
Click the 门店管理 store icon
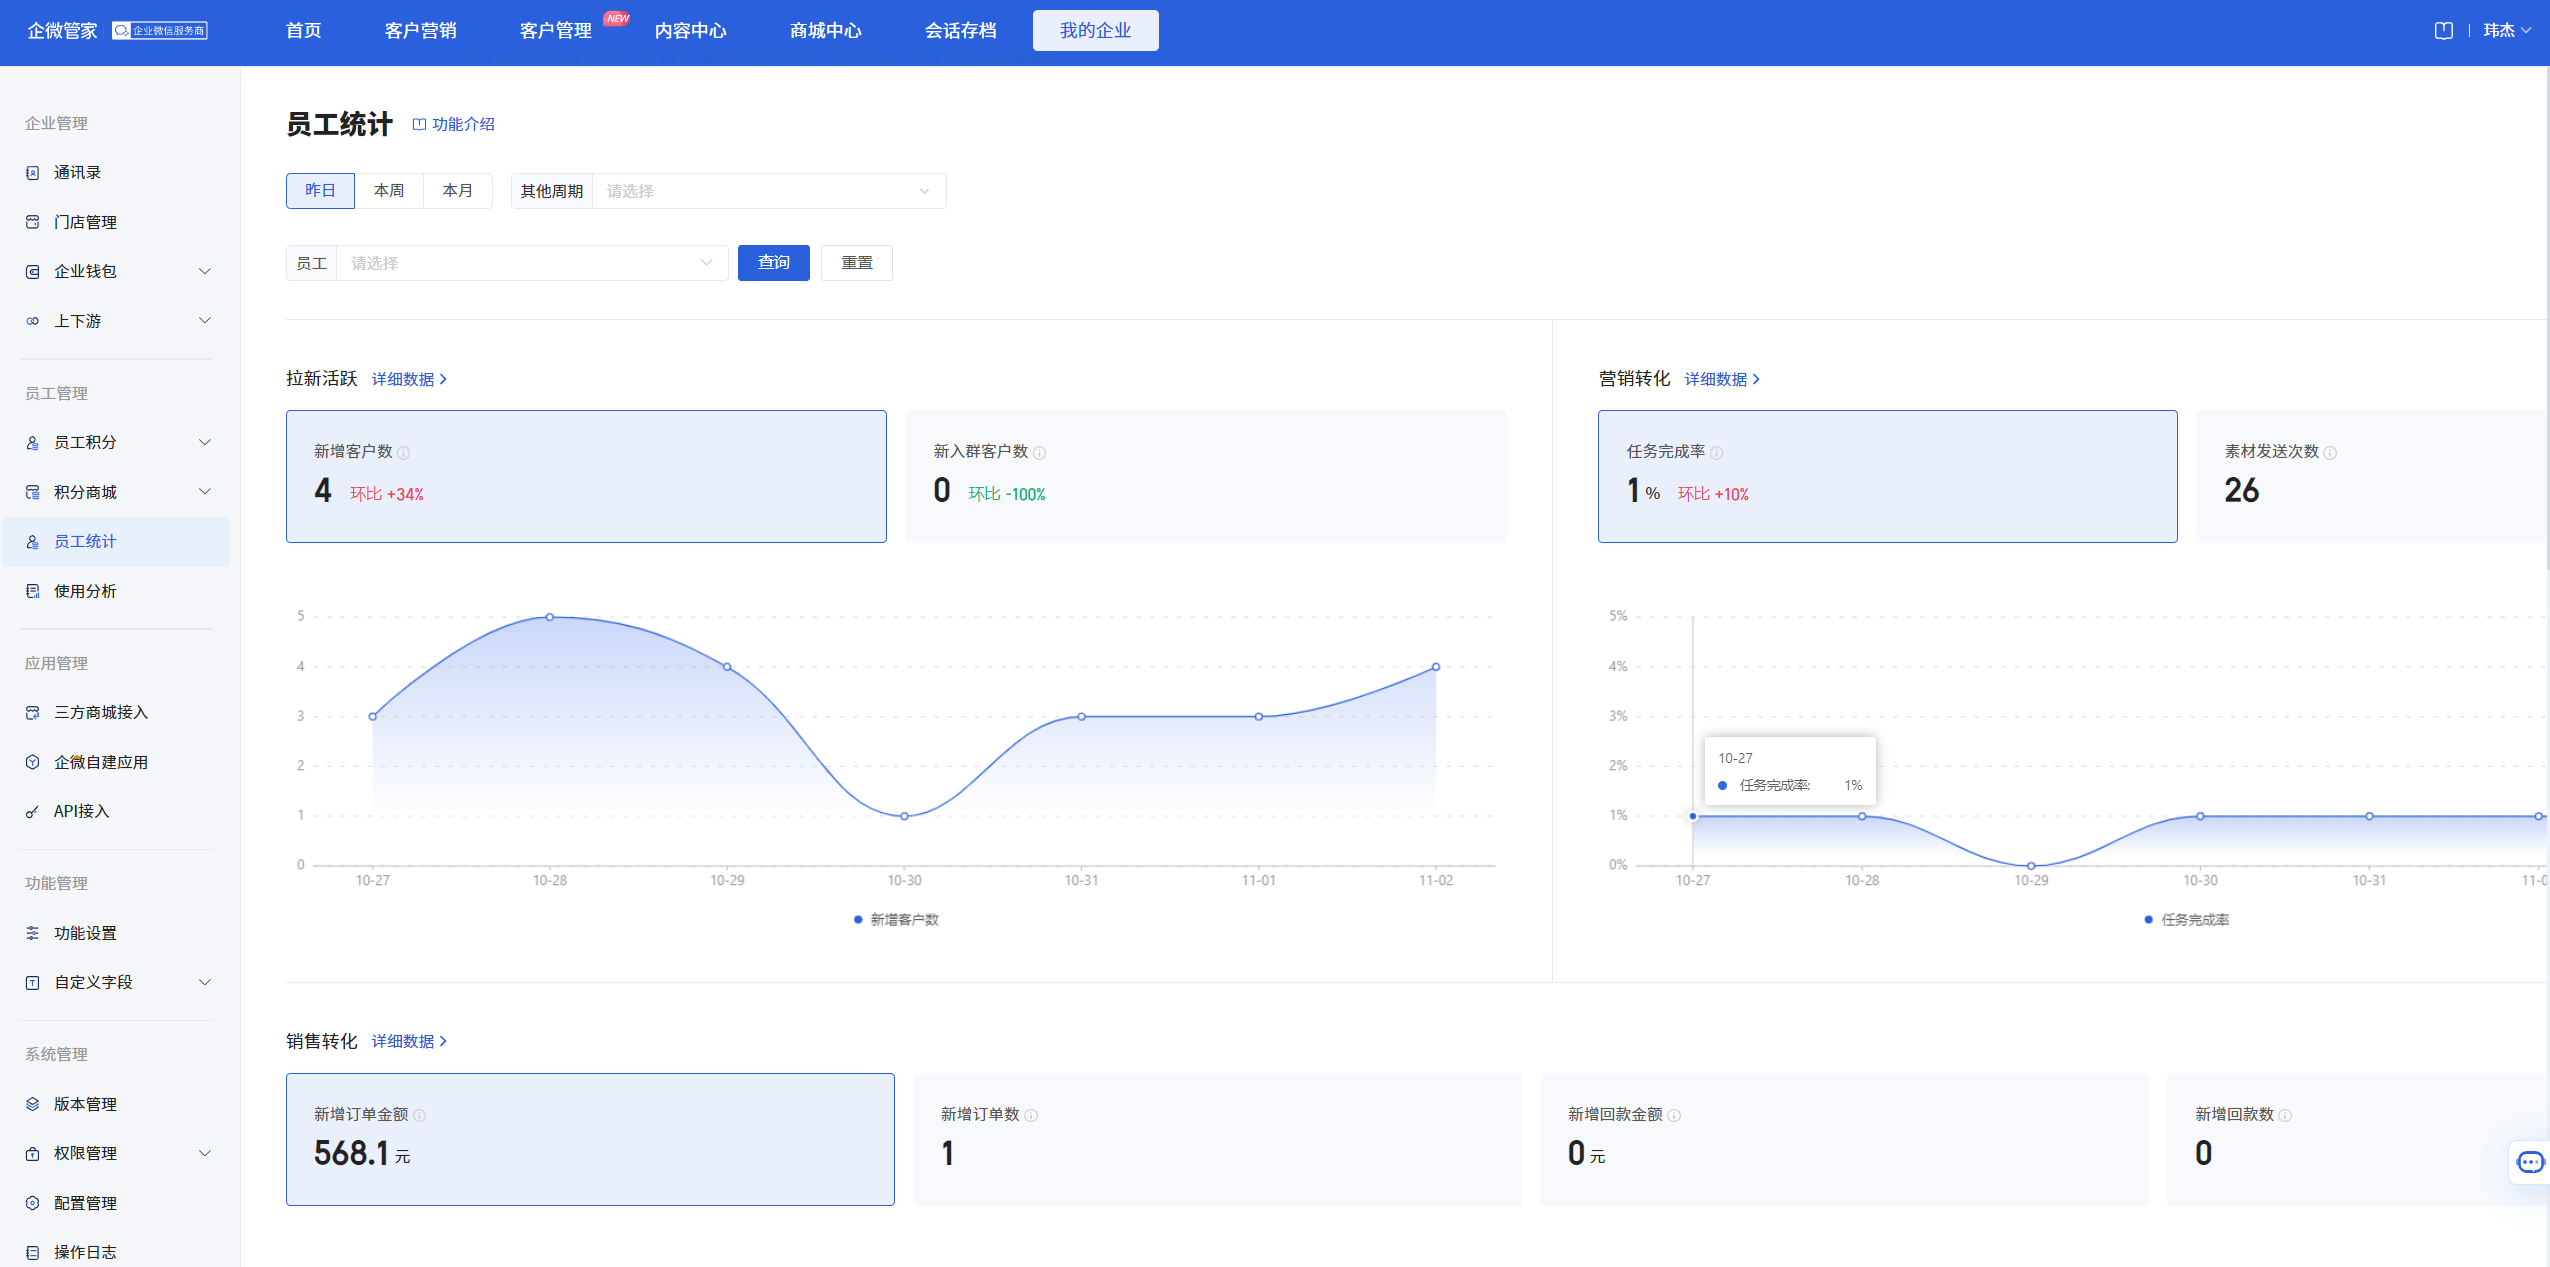pyautogui.click(x=32, y=222)
